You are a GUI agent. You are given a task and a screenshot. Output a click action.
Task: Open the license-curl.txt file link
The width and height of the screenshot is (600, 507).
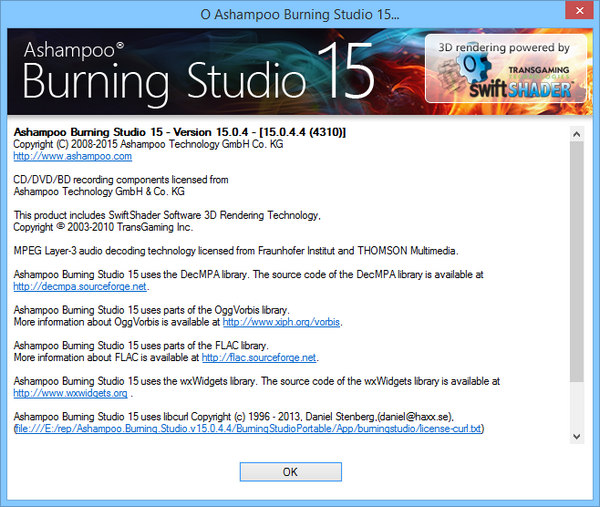pos(248,429)
